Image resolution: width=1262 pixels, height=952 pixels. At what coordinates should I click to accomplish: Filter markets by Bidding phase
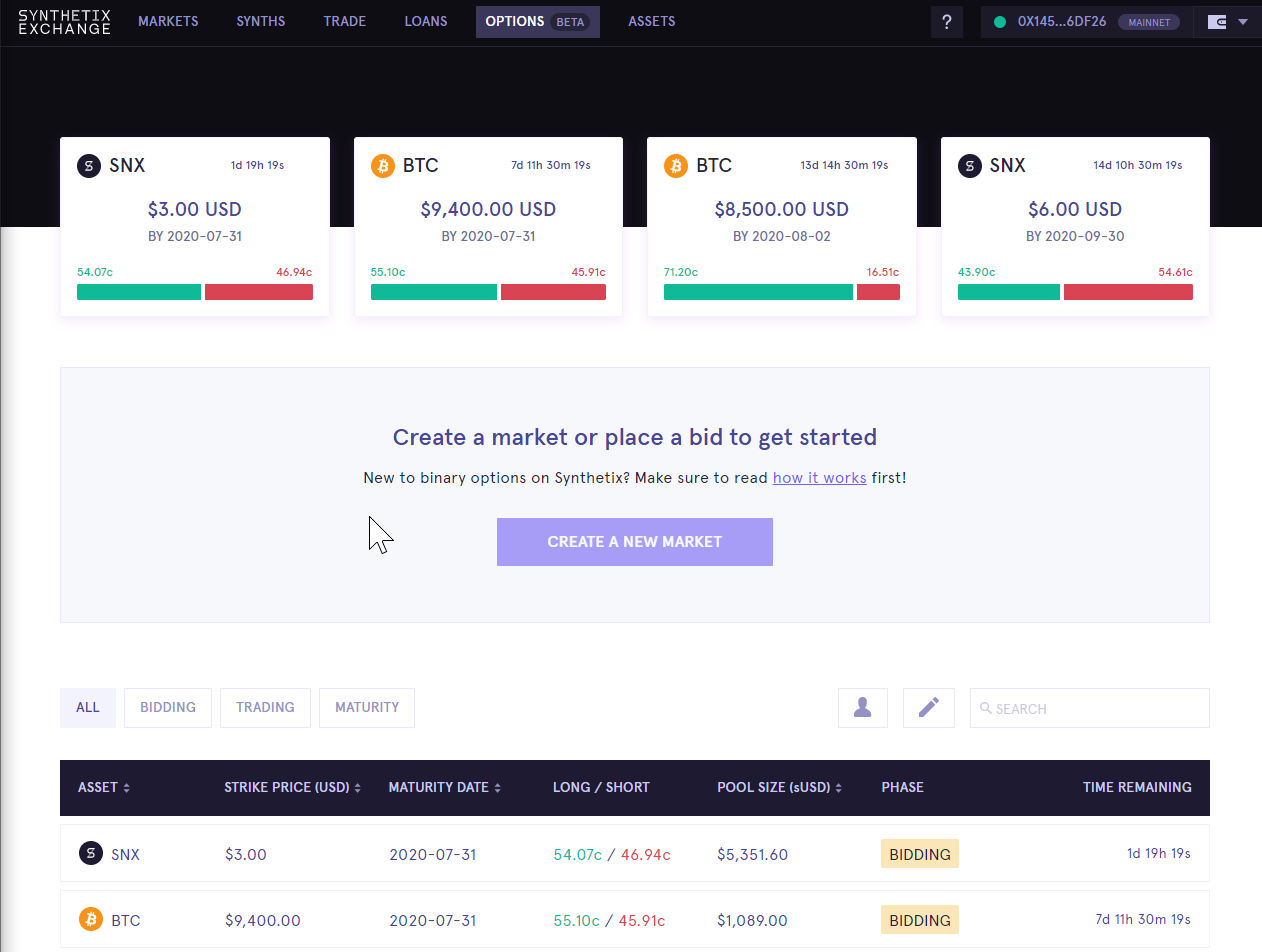(x=167, y=708)
